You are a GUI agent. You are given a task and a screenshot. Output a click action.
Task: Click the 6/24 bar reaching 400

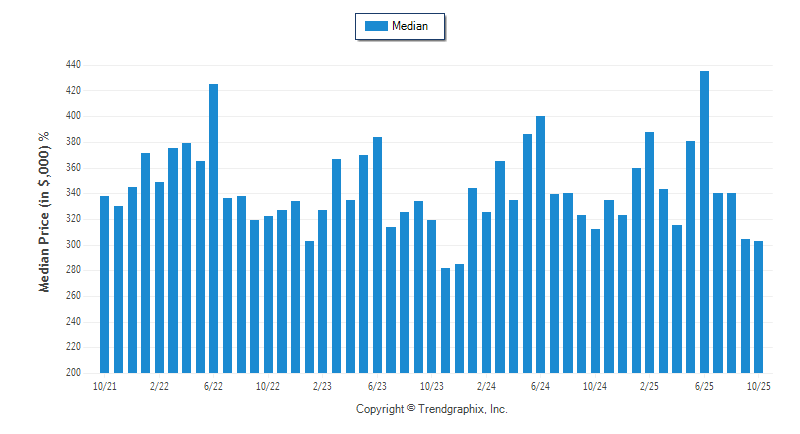(540, 245)
